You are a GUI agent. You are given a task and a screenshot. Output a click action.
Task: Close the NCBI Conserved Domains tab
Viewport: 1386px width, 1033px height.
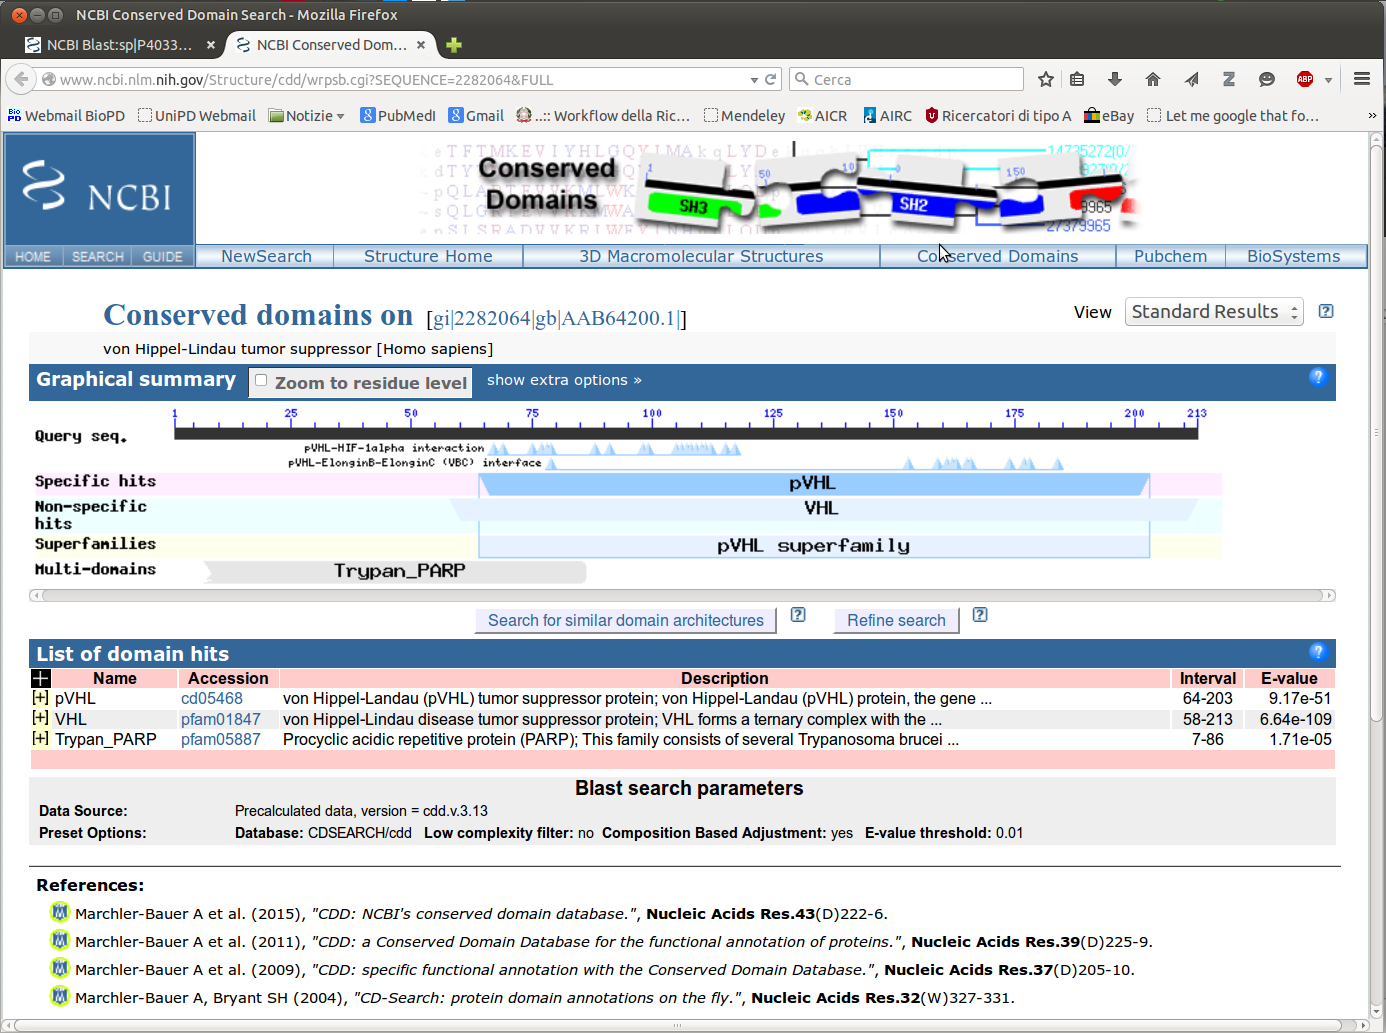coord(421,45)
